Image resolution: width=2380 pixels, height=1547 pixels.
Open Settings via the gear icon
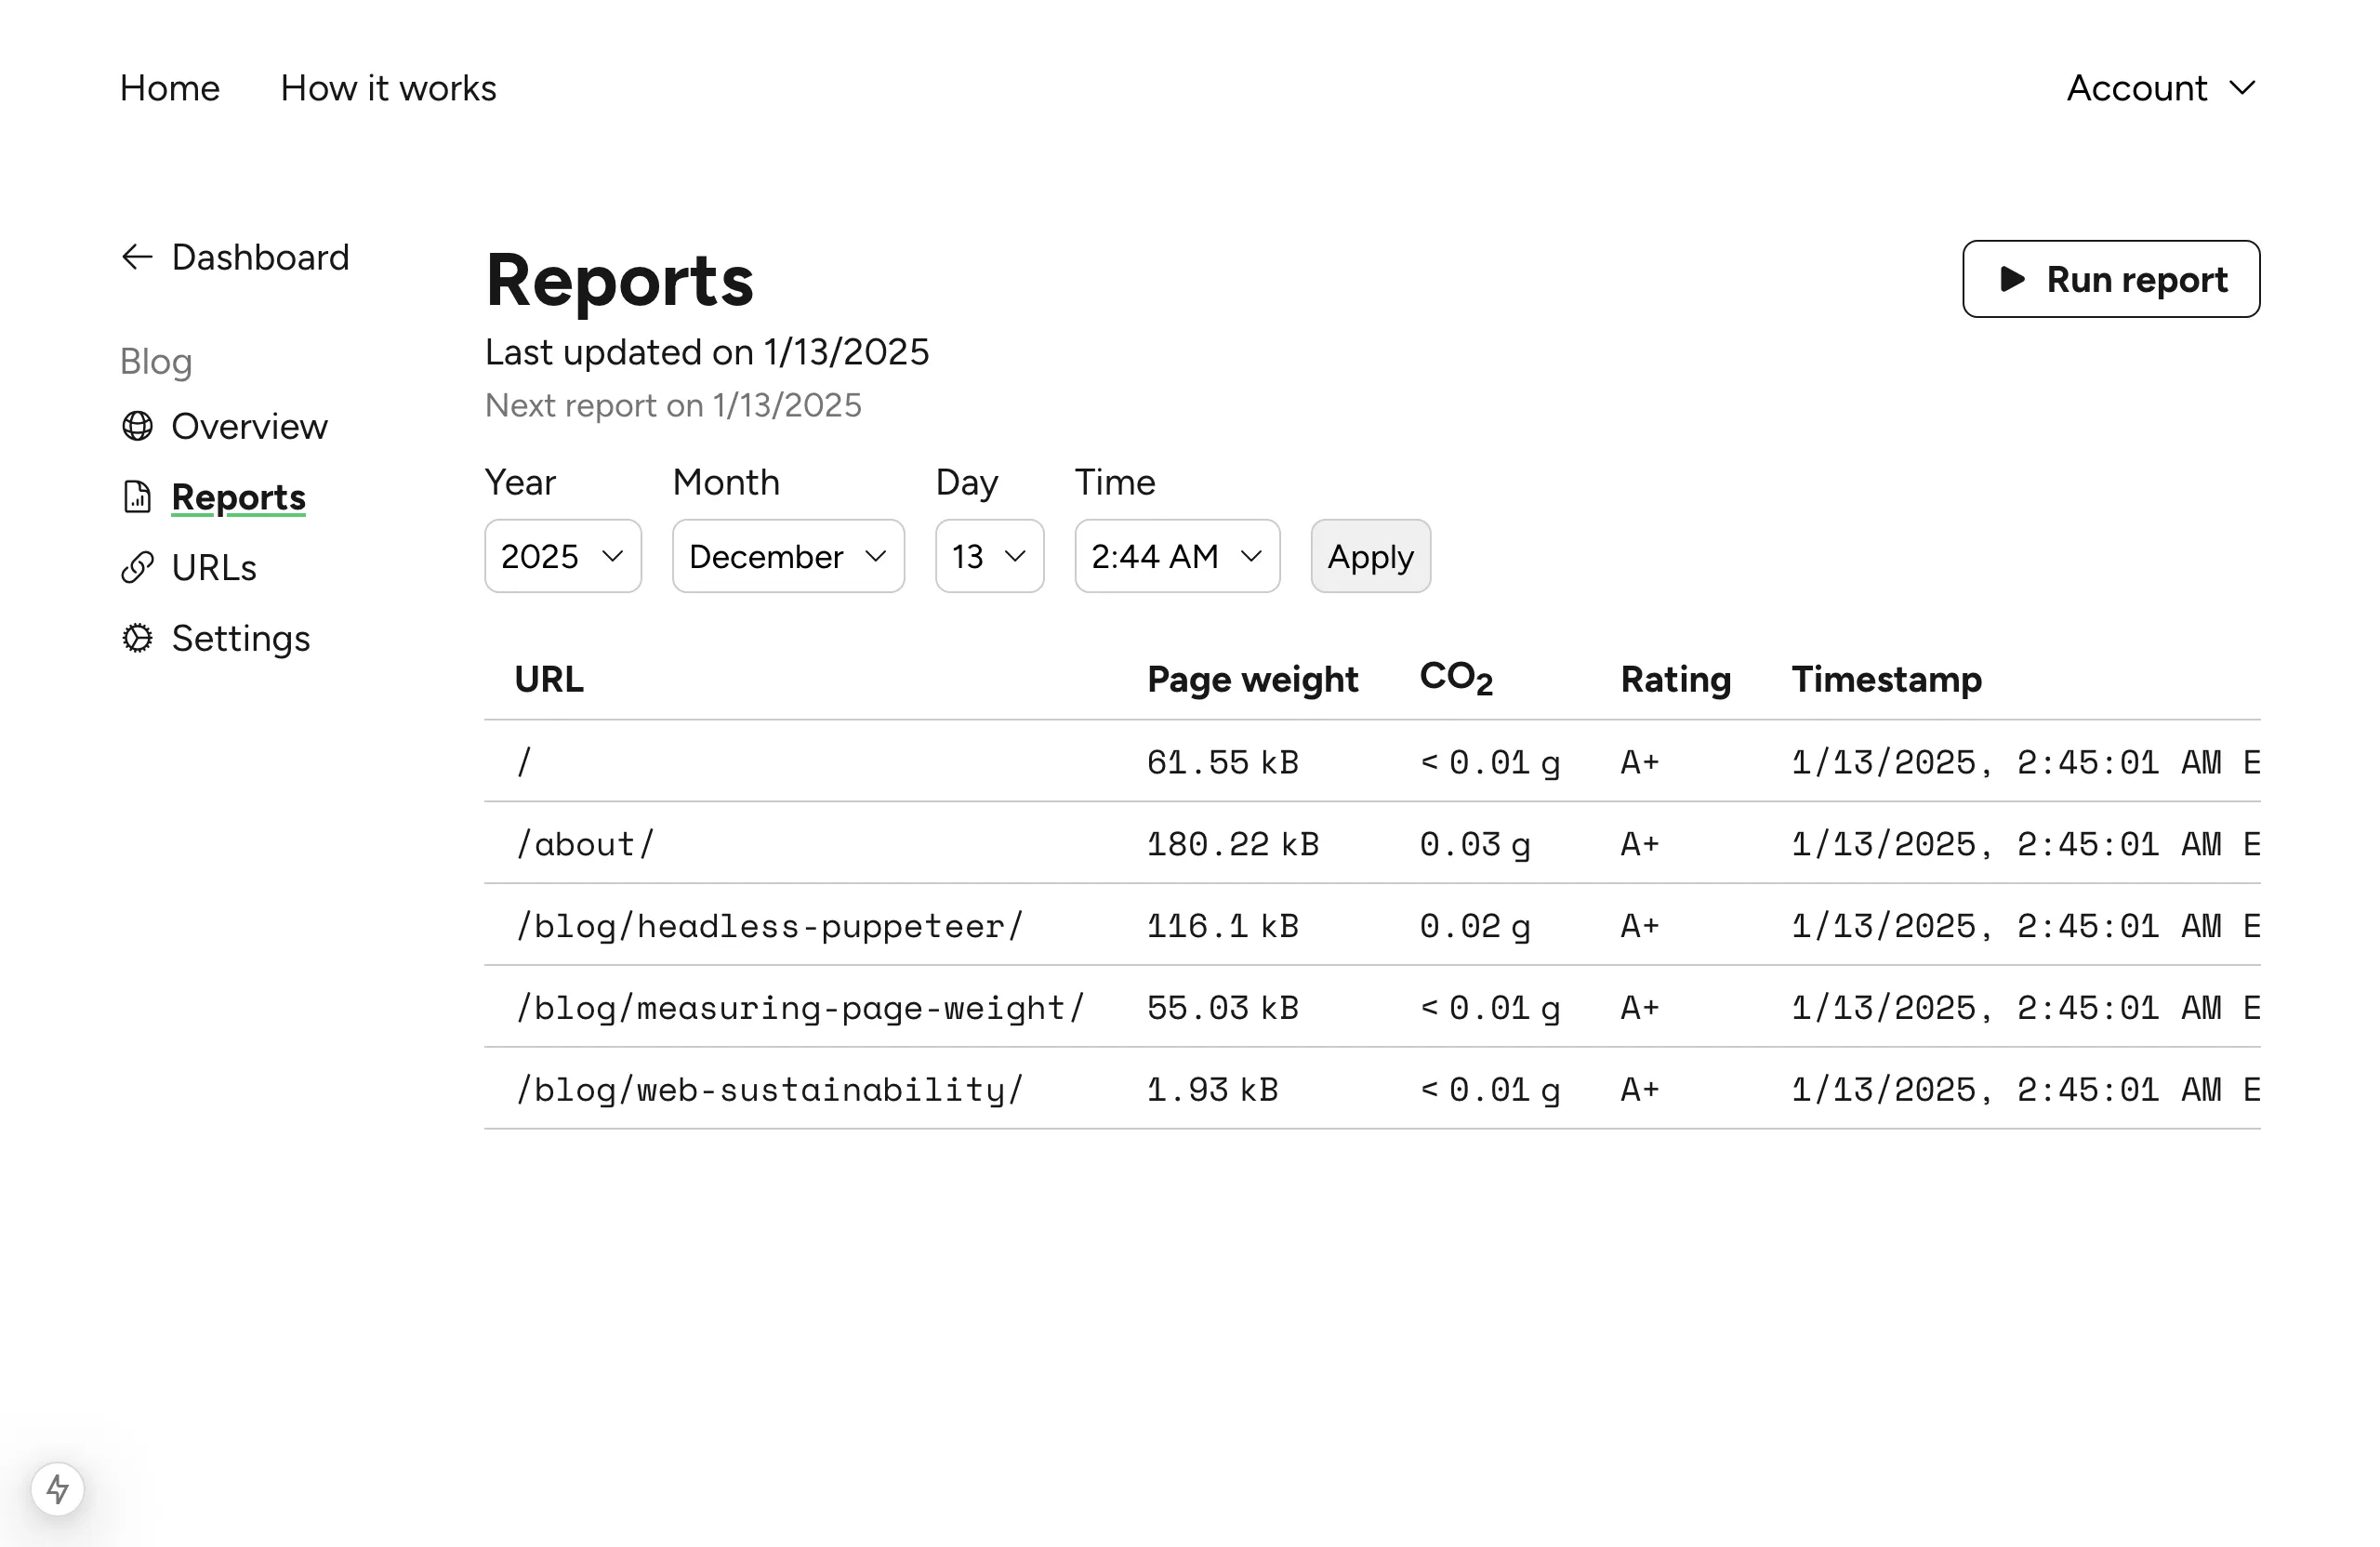(137, 637)
